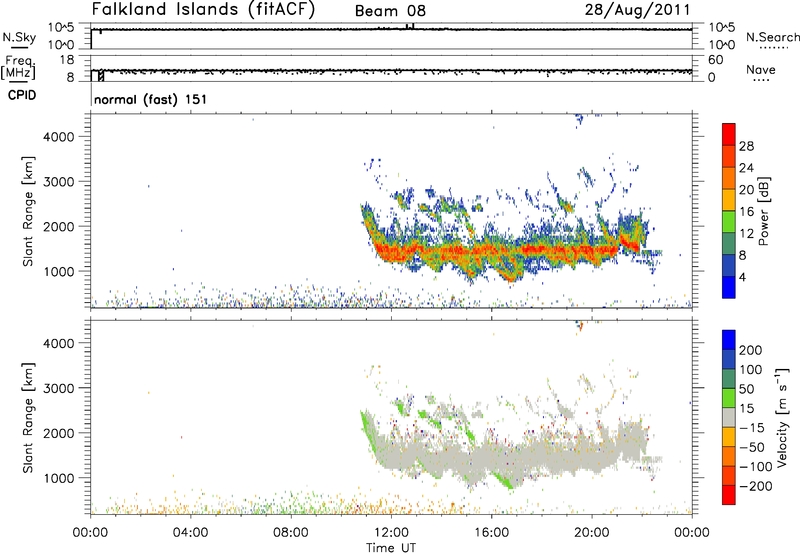The width and height of the screenshot is (800, 554).
Task: Click the 'Freq. [MHz]' label
Action: click(x=19, y=67)
